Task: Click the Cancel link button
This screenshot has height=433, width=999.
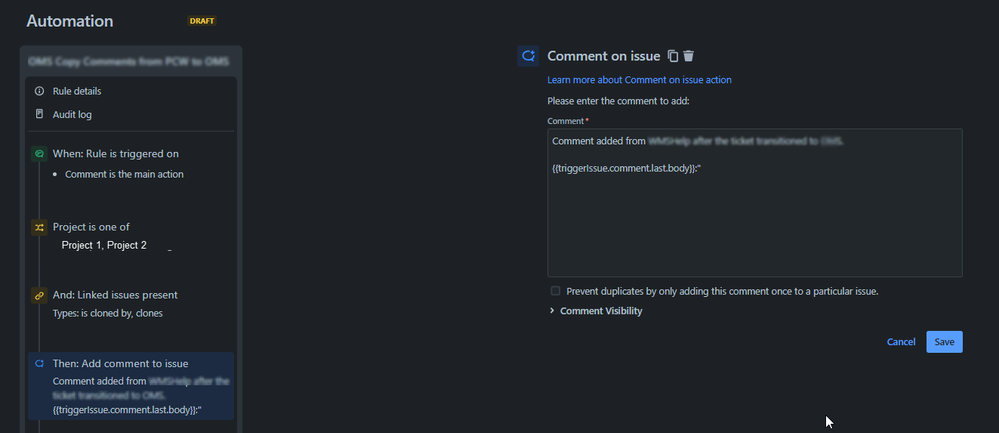Action: [901, 342]
